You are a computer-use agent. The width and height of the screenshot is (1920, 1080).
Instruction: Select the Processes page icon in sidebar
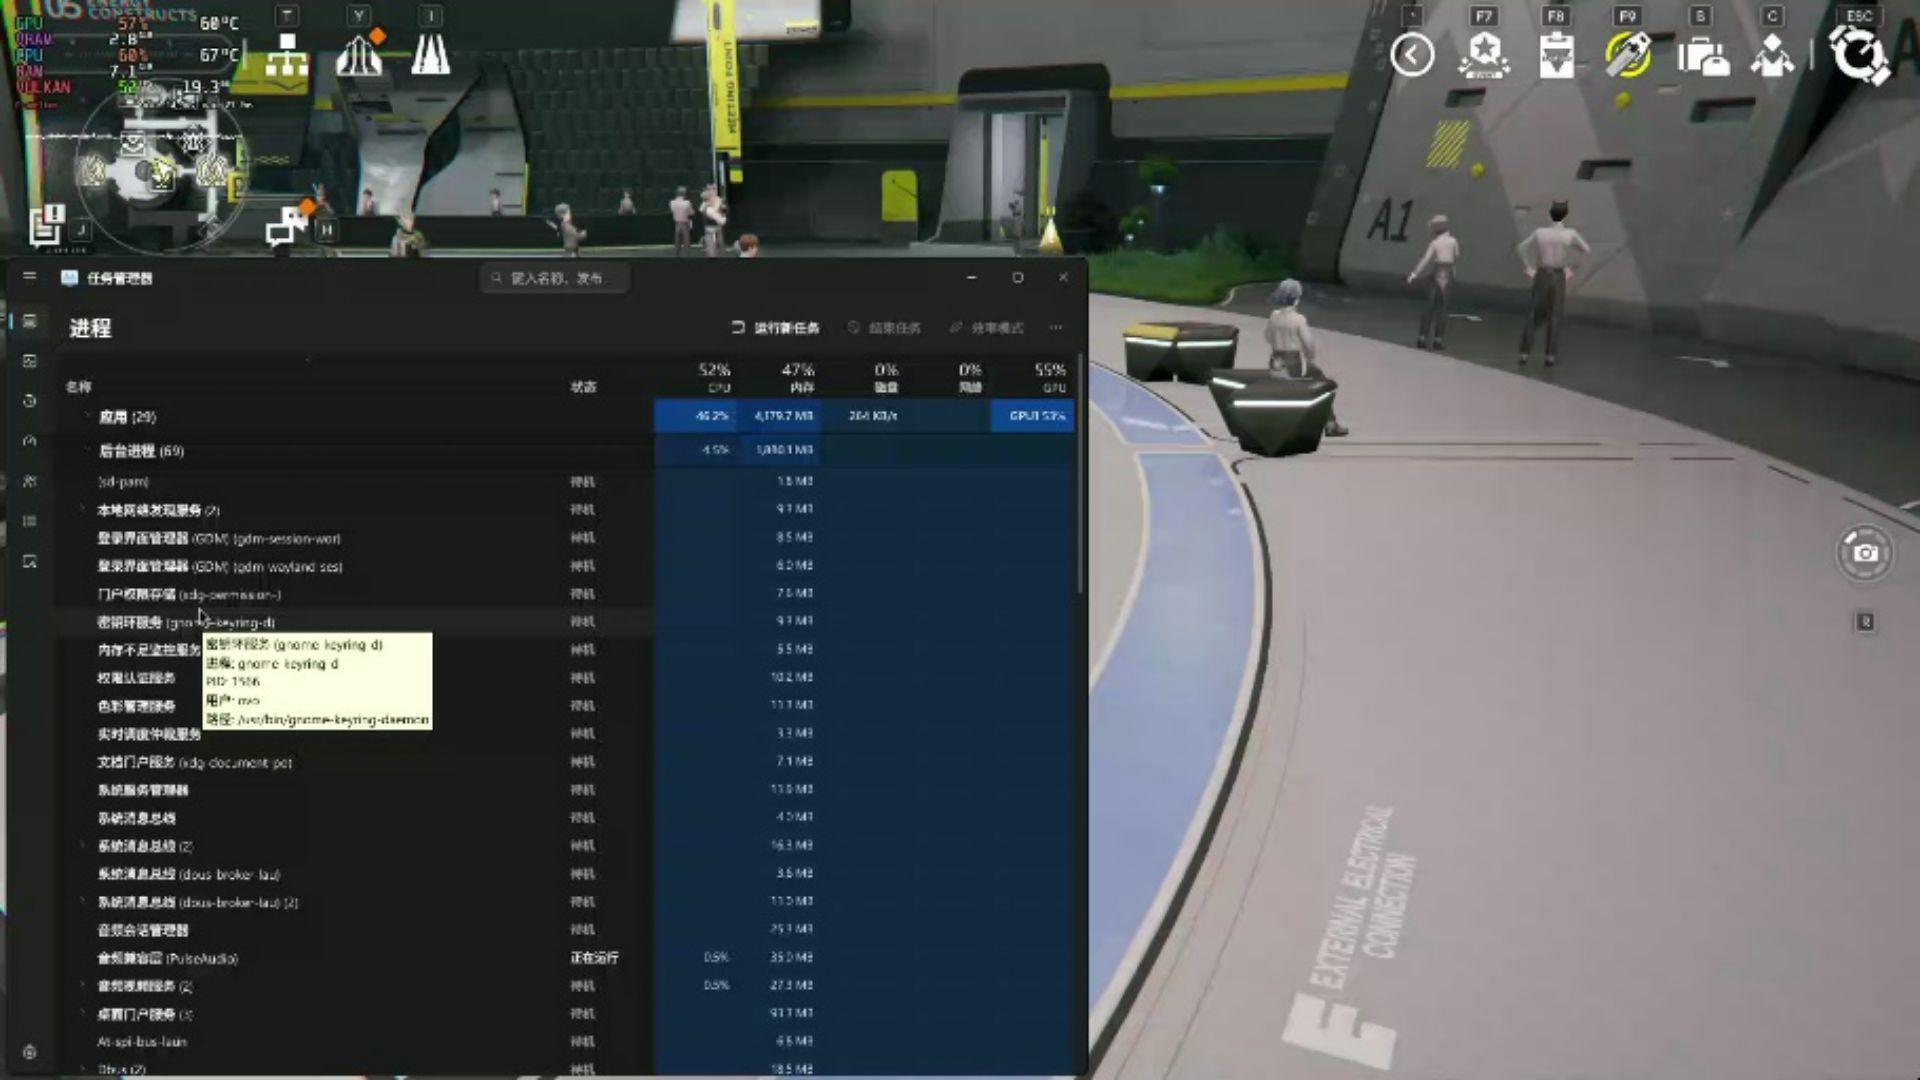pos(30,321)
